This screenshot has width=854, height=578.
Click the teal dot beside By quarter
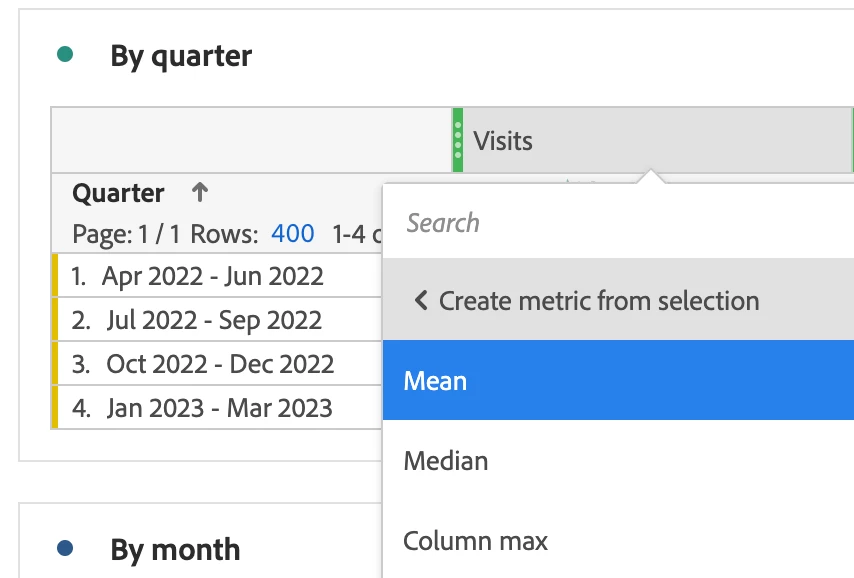tap(65, 54)
